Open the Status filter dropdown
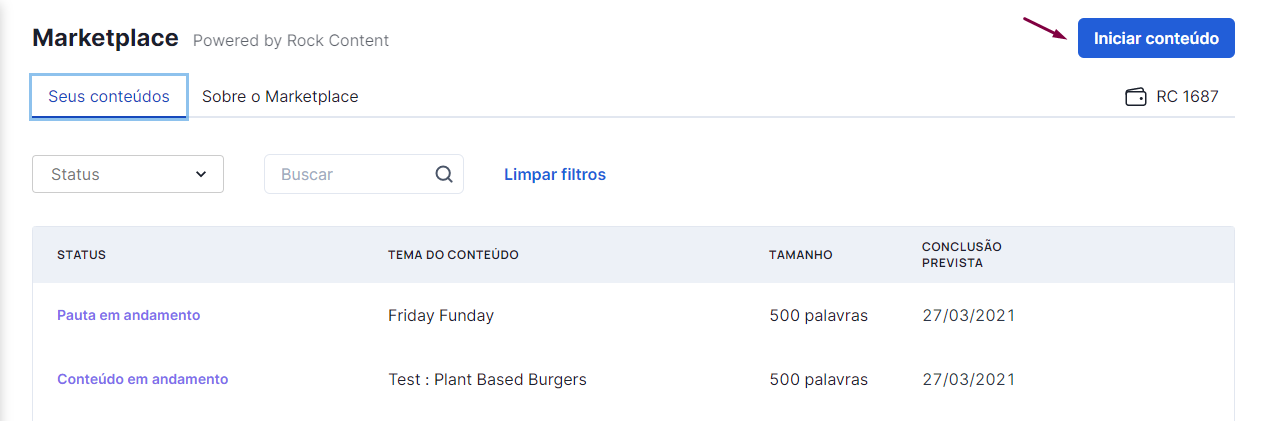The width and height of the screenshot is (1265, 421). tap(128, 174)
